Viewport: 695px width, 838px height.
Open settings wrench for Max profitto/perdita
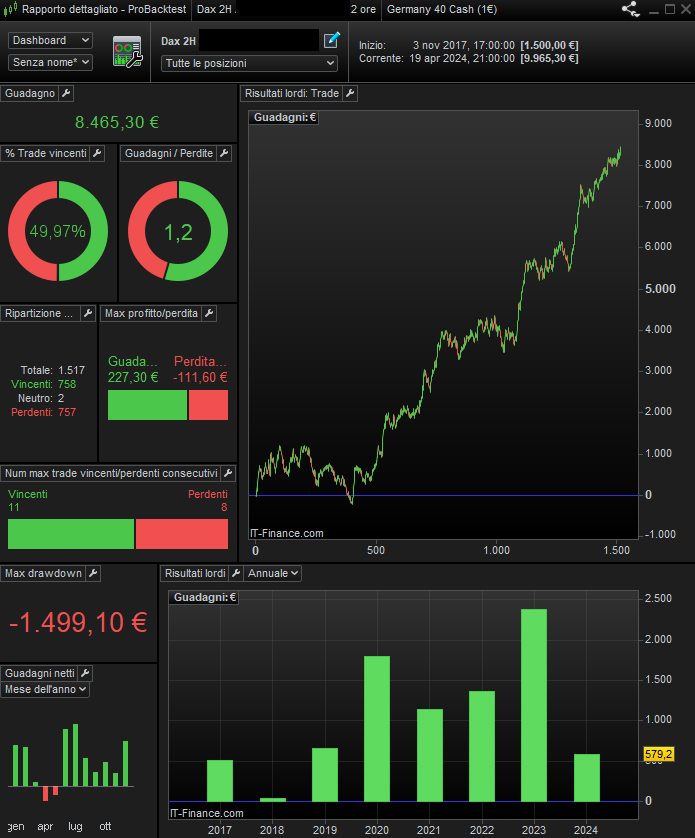pyautogui.click(x=209, y=313)
